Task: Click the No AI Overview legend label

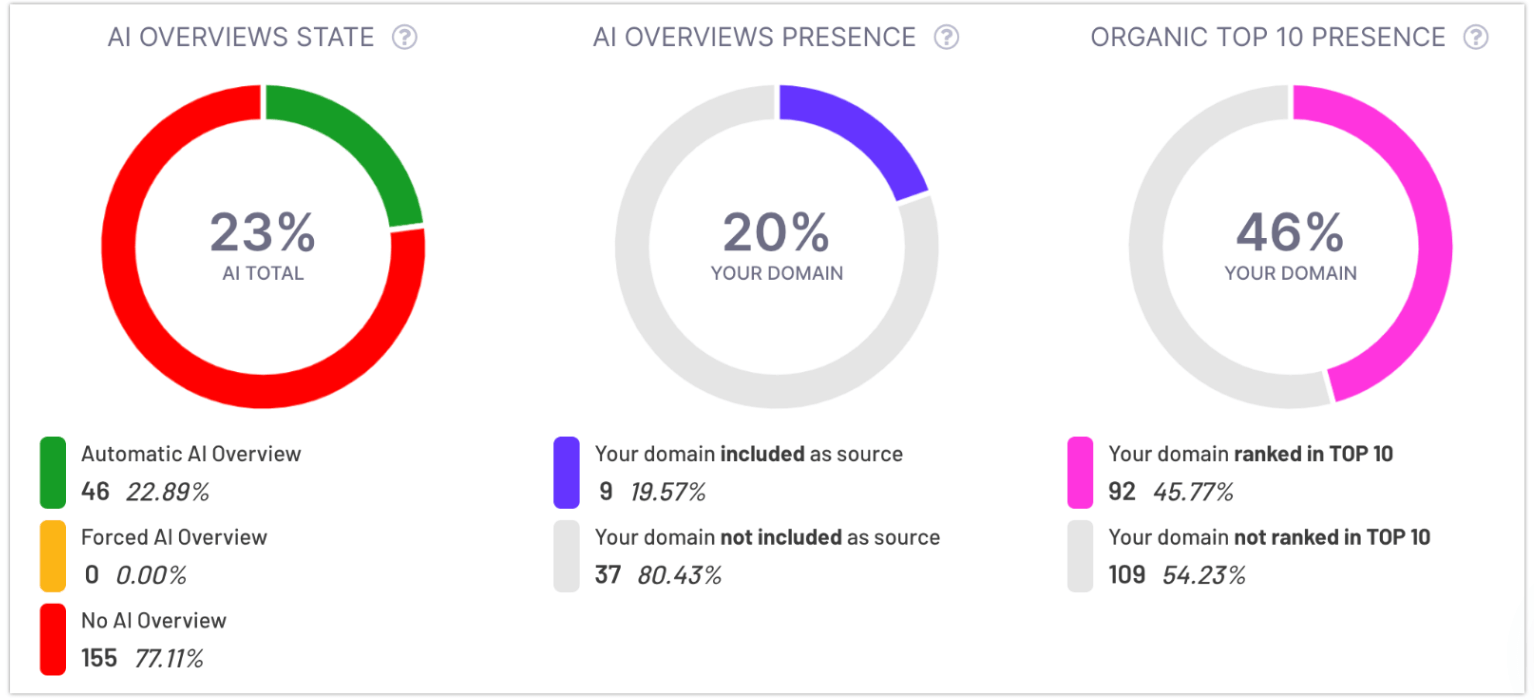Action: pyautogui.click(x=154, y=620)
